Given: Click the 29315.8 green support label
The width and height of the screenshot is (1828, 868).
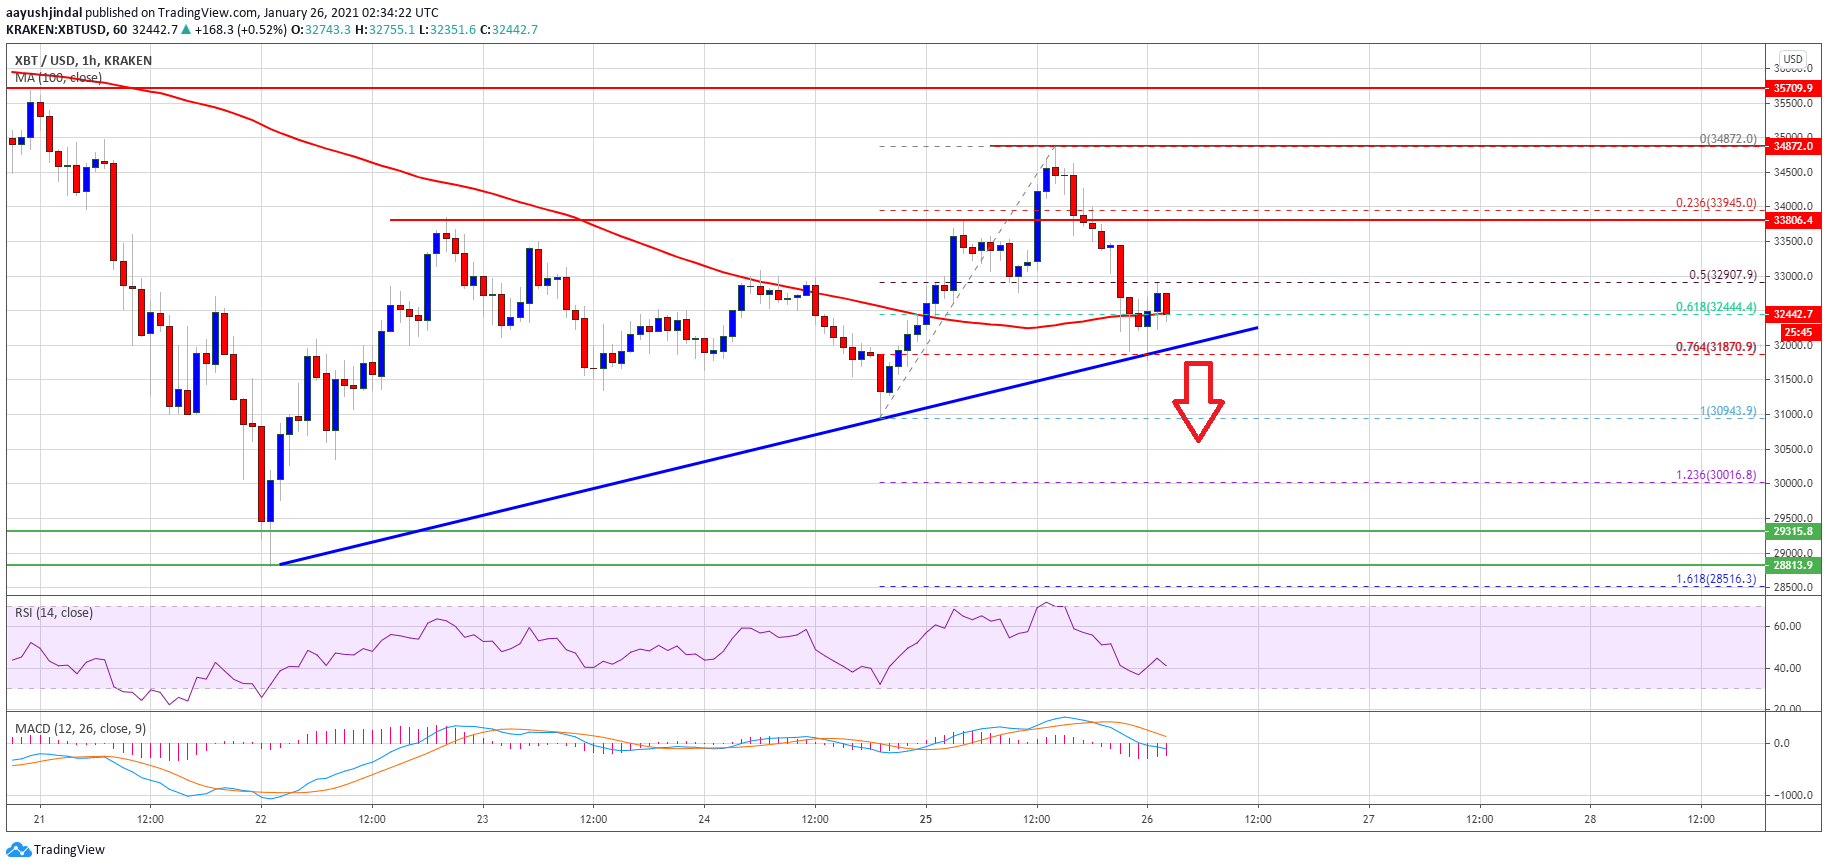Looking at the screenshot, I should [x=1793, y=531].
